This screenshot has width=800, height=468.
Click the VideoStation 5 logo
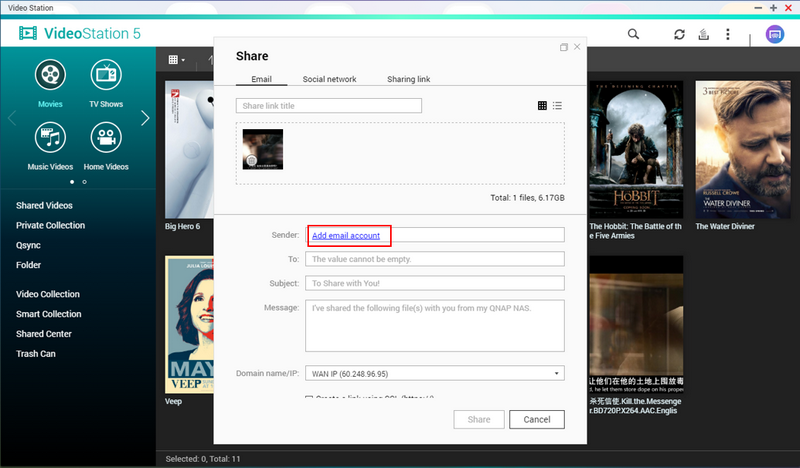[x=80, y=33]
